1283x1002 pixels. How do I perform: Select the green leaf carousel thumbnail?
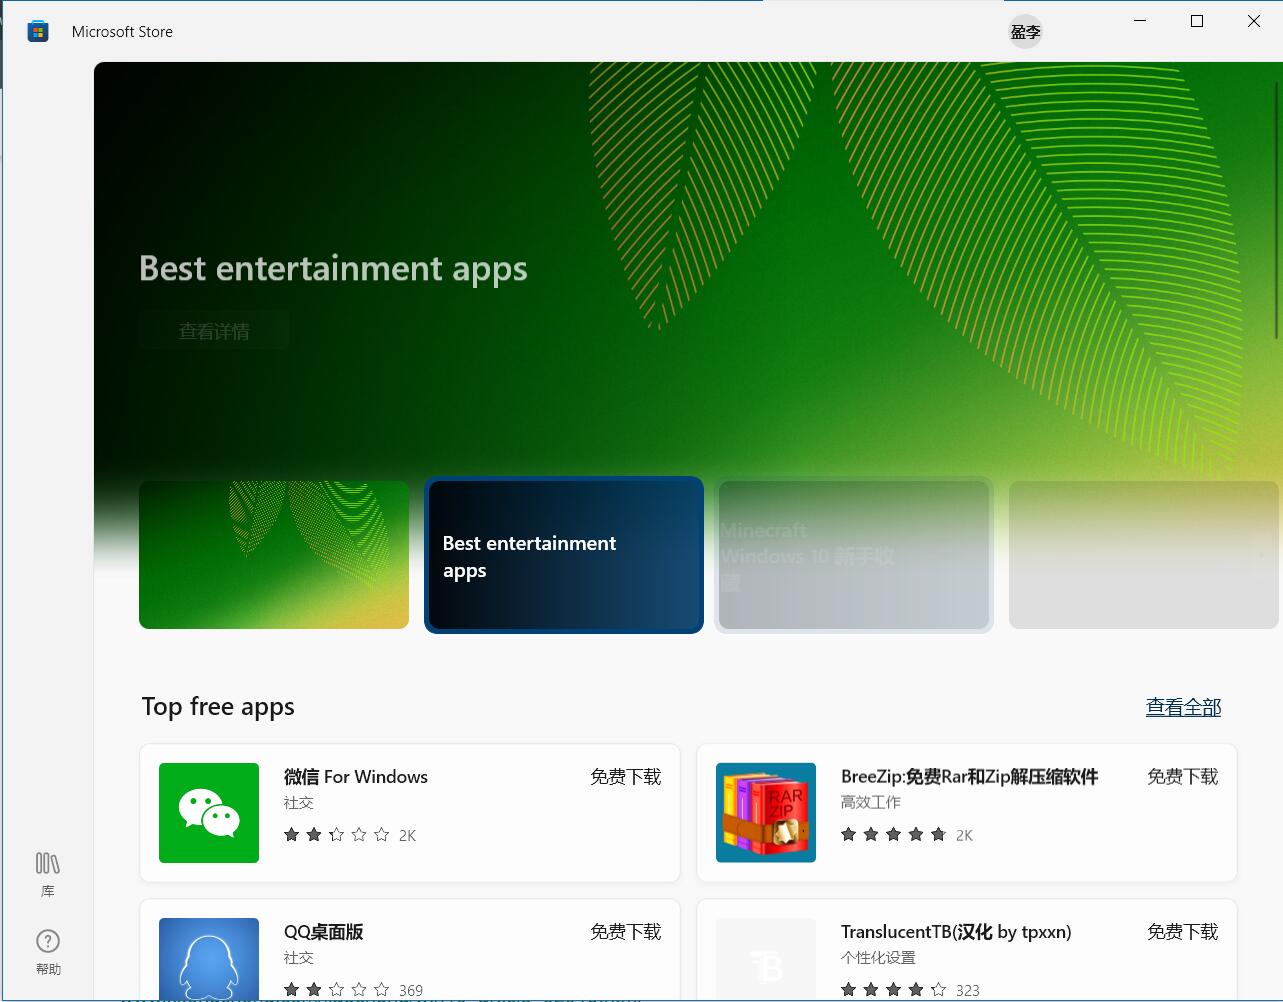274,555
